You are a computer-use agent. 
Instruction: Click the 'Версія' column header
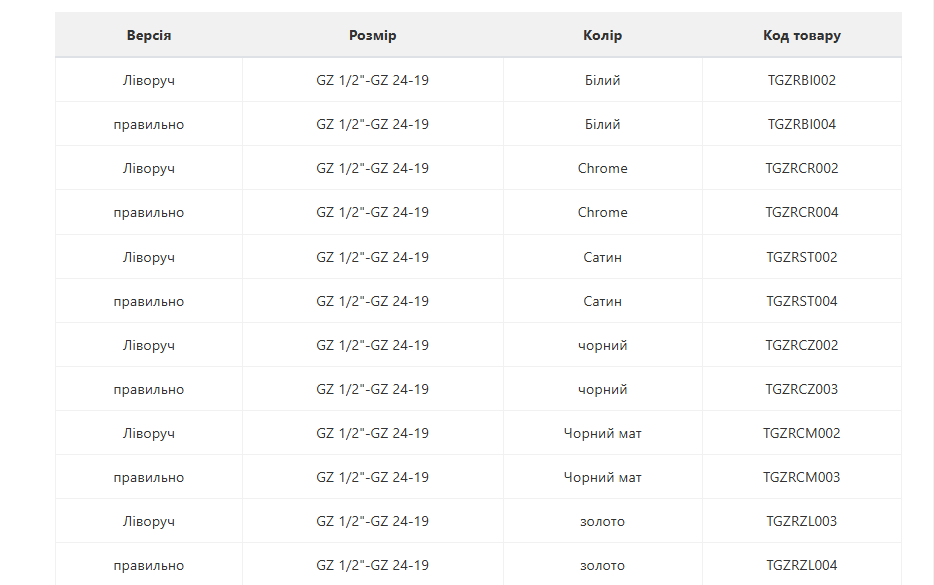coord(149,35)
